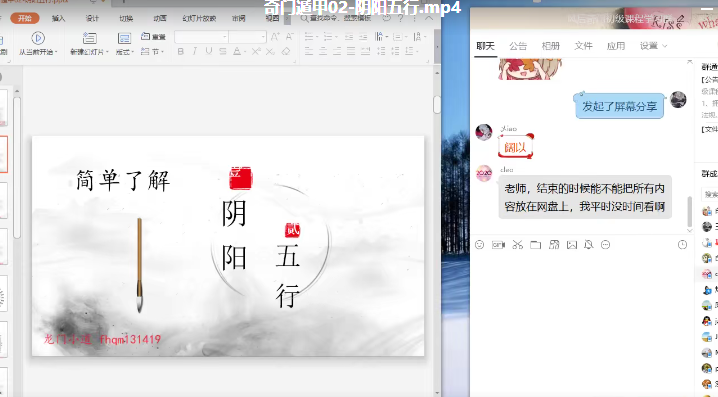Toggle superscript X² formatting

coord(256,51)
